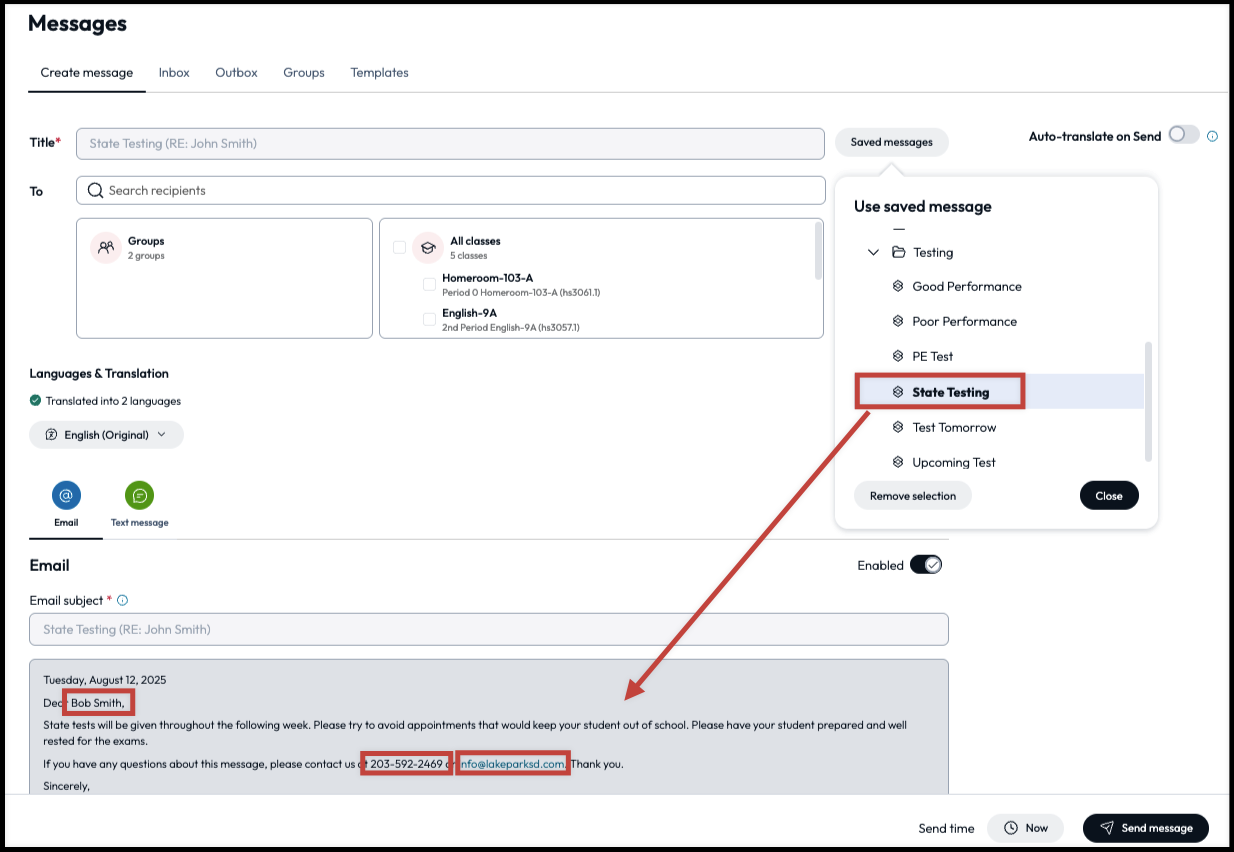
Task: Disable the Email Enabled toggle
Action: click(x=925, y=565)
